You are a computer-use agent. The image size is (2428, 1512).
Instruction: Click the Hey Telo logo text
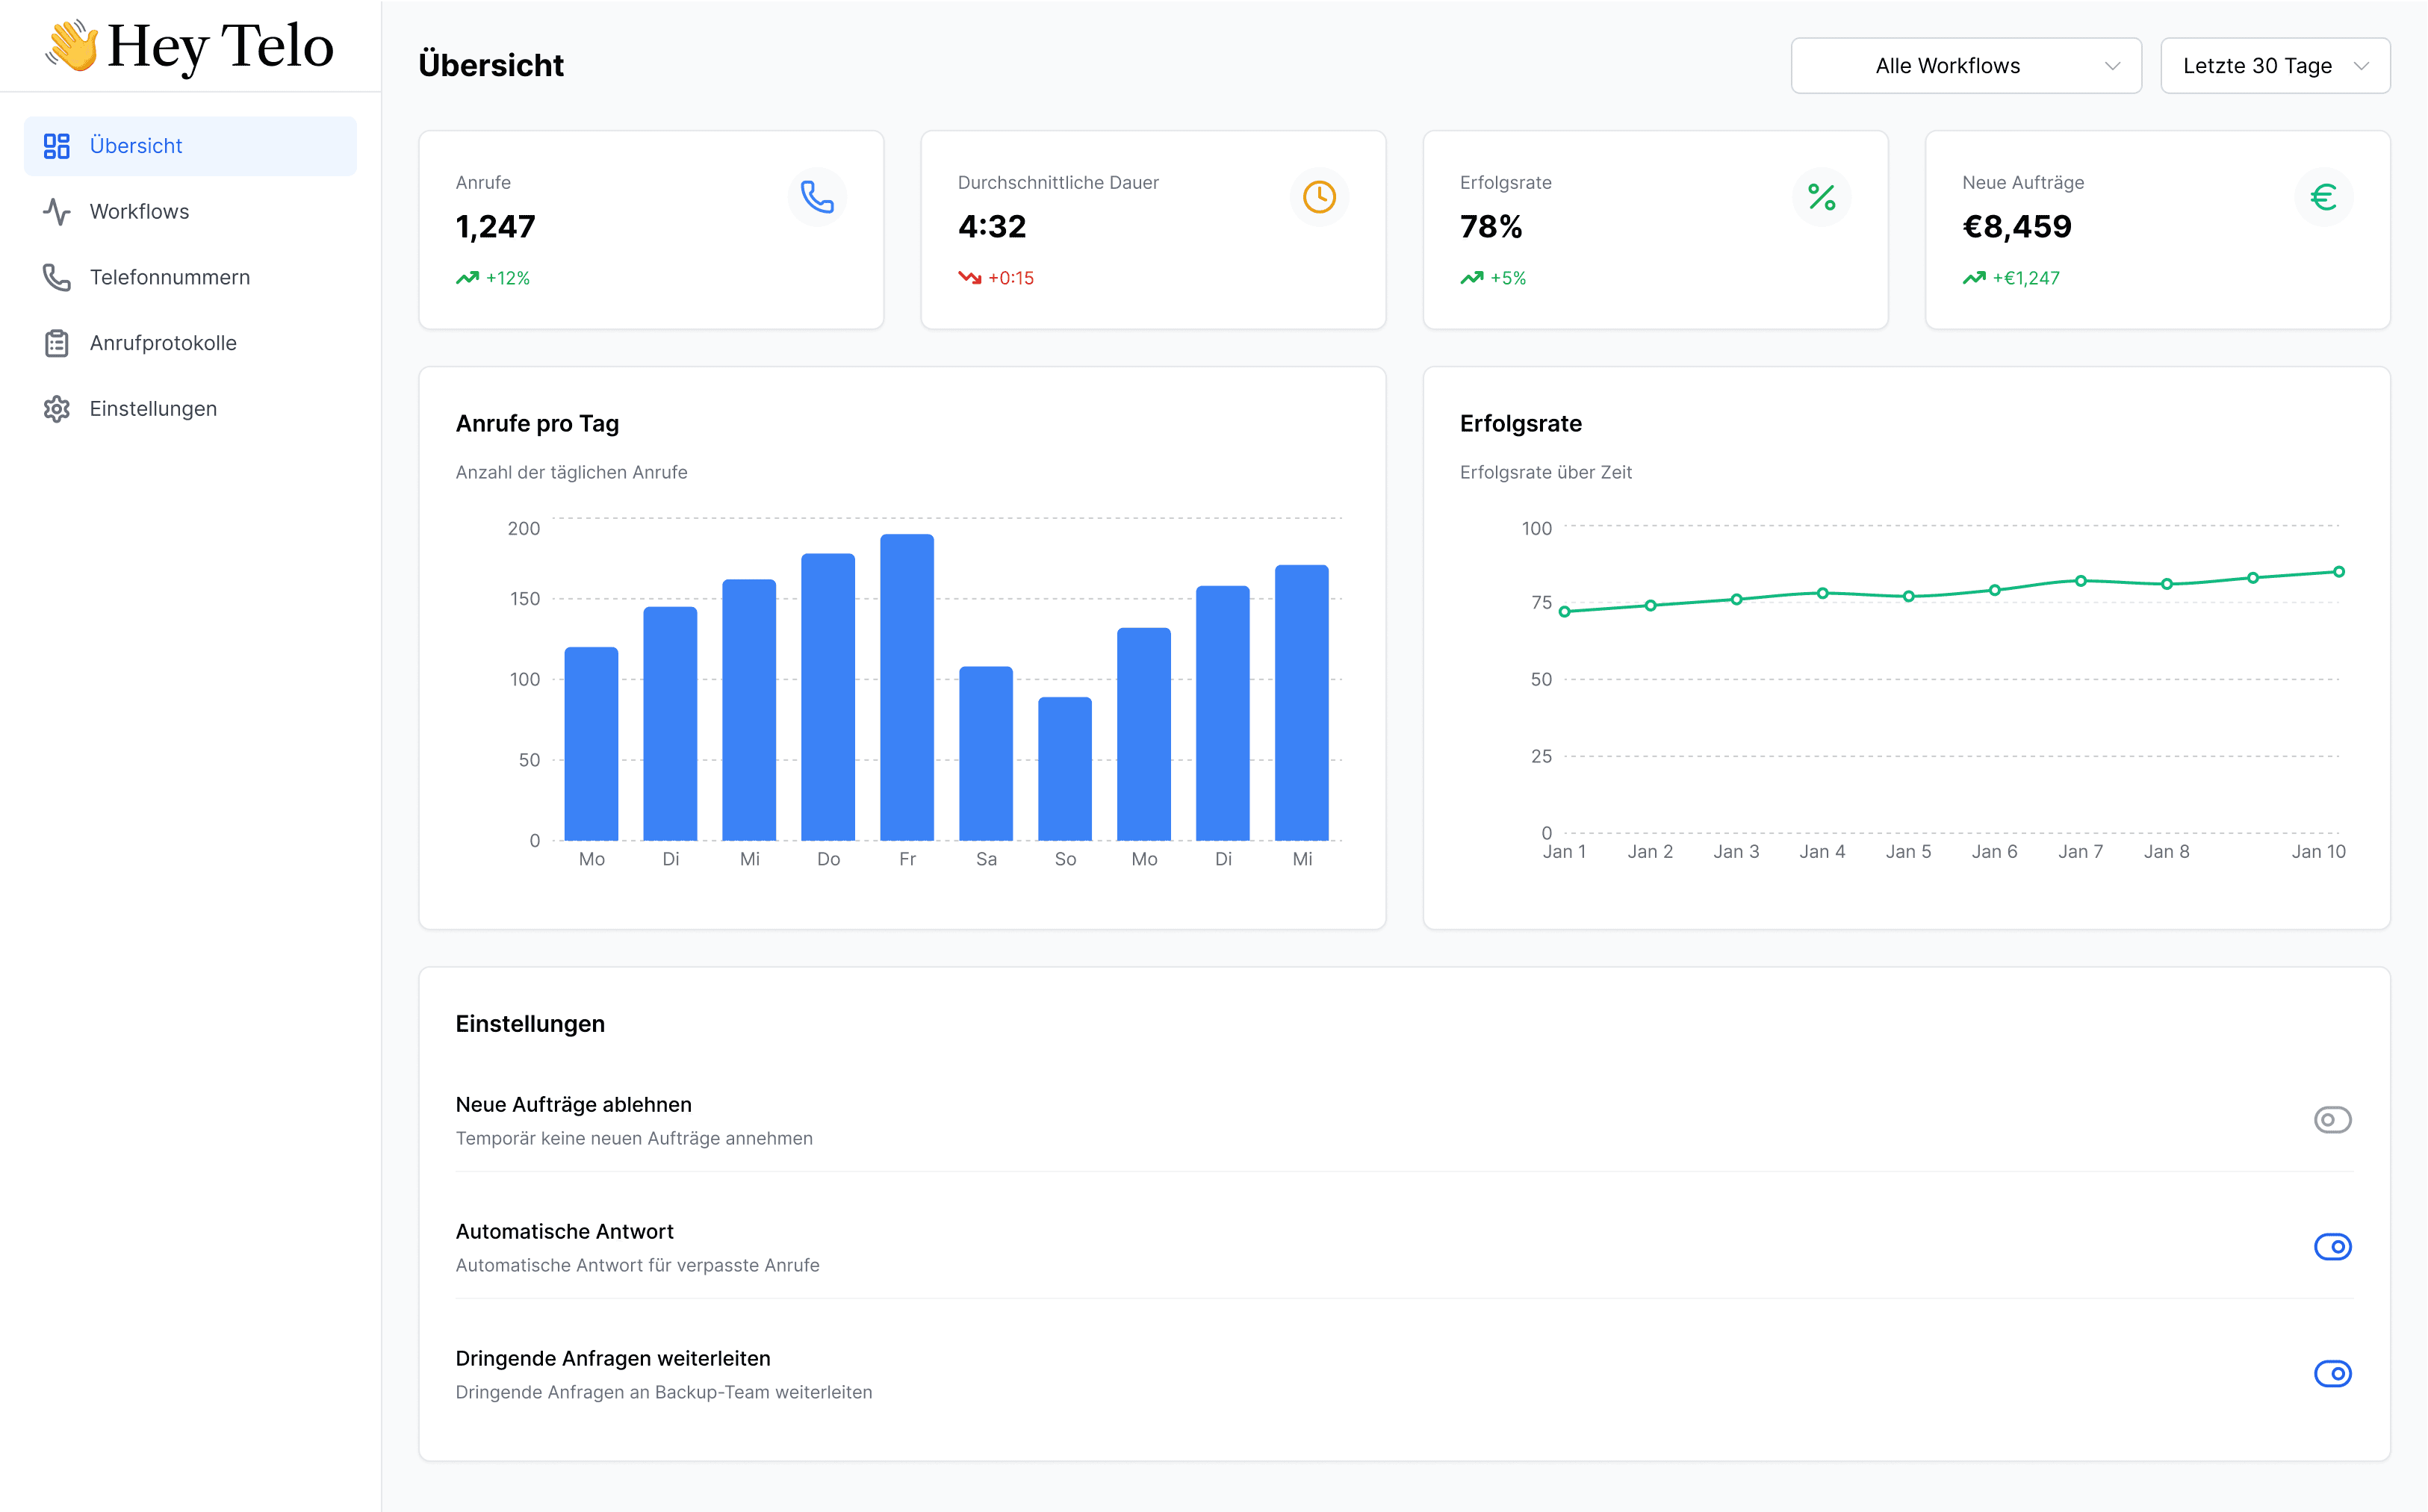pyautogui.click(x=220, y=46)
